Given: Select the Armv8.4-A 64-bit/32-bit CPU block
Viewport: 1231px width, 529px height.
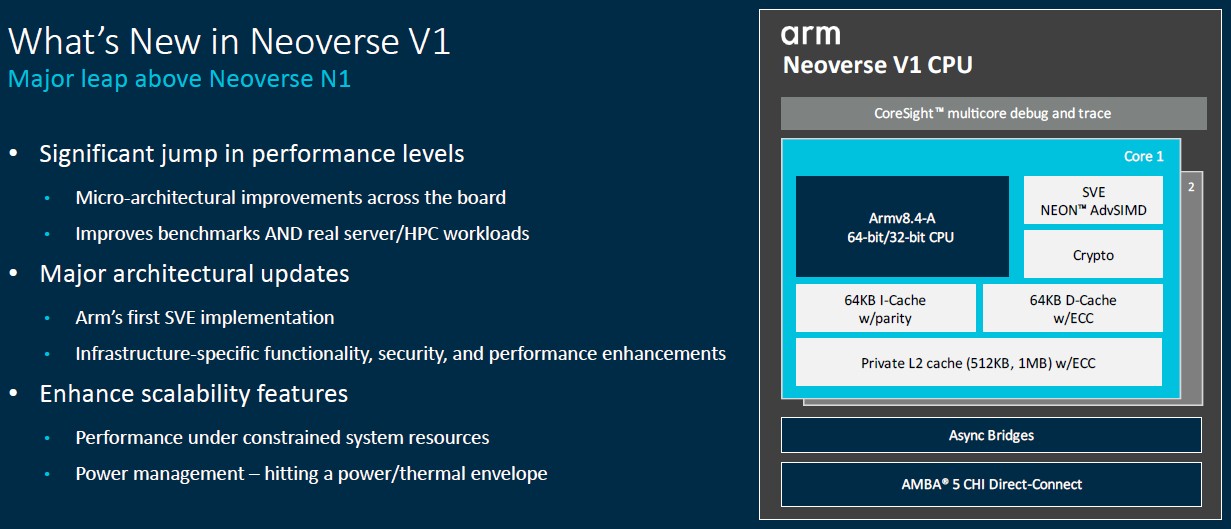Looking at the screenshot, I should click(902, 227).
